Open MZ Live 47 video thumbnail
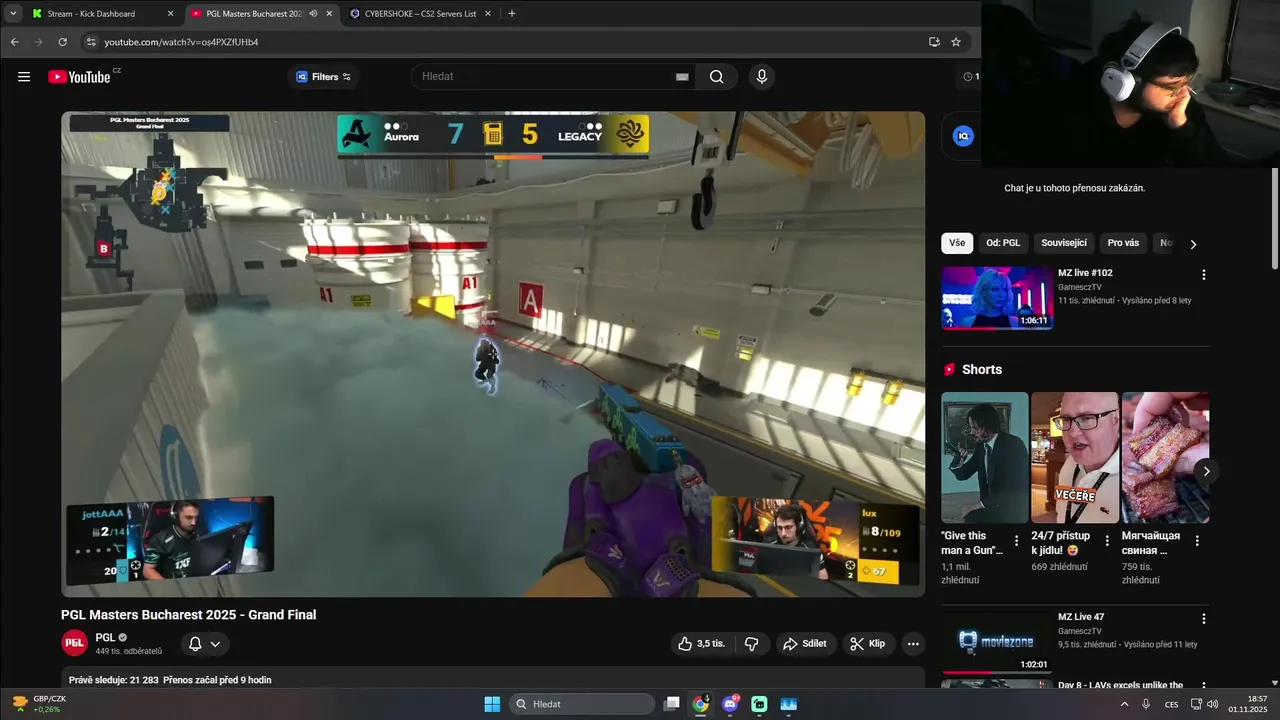The width and height of the screenshot is (1280, 720). [x=997, y=642]
